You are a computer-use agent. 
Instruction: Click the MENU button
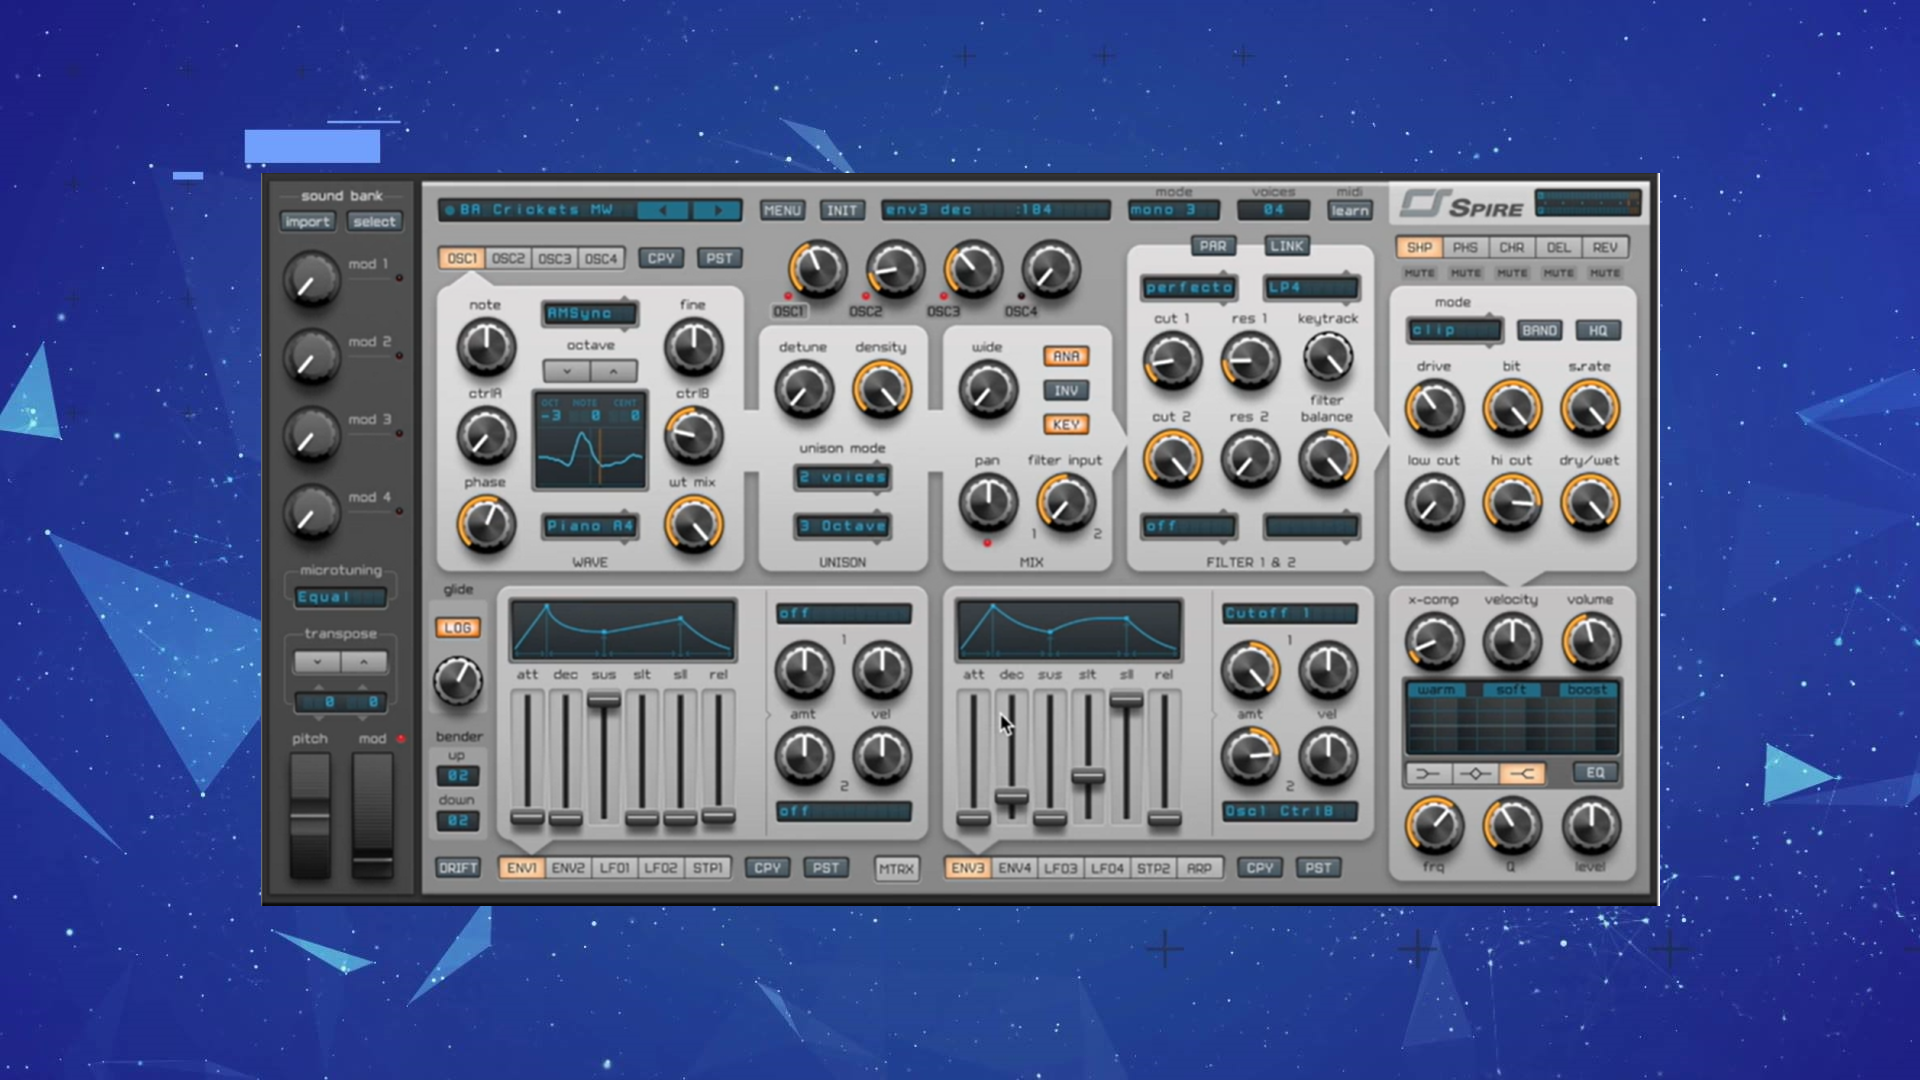782,210
